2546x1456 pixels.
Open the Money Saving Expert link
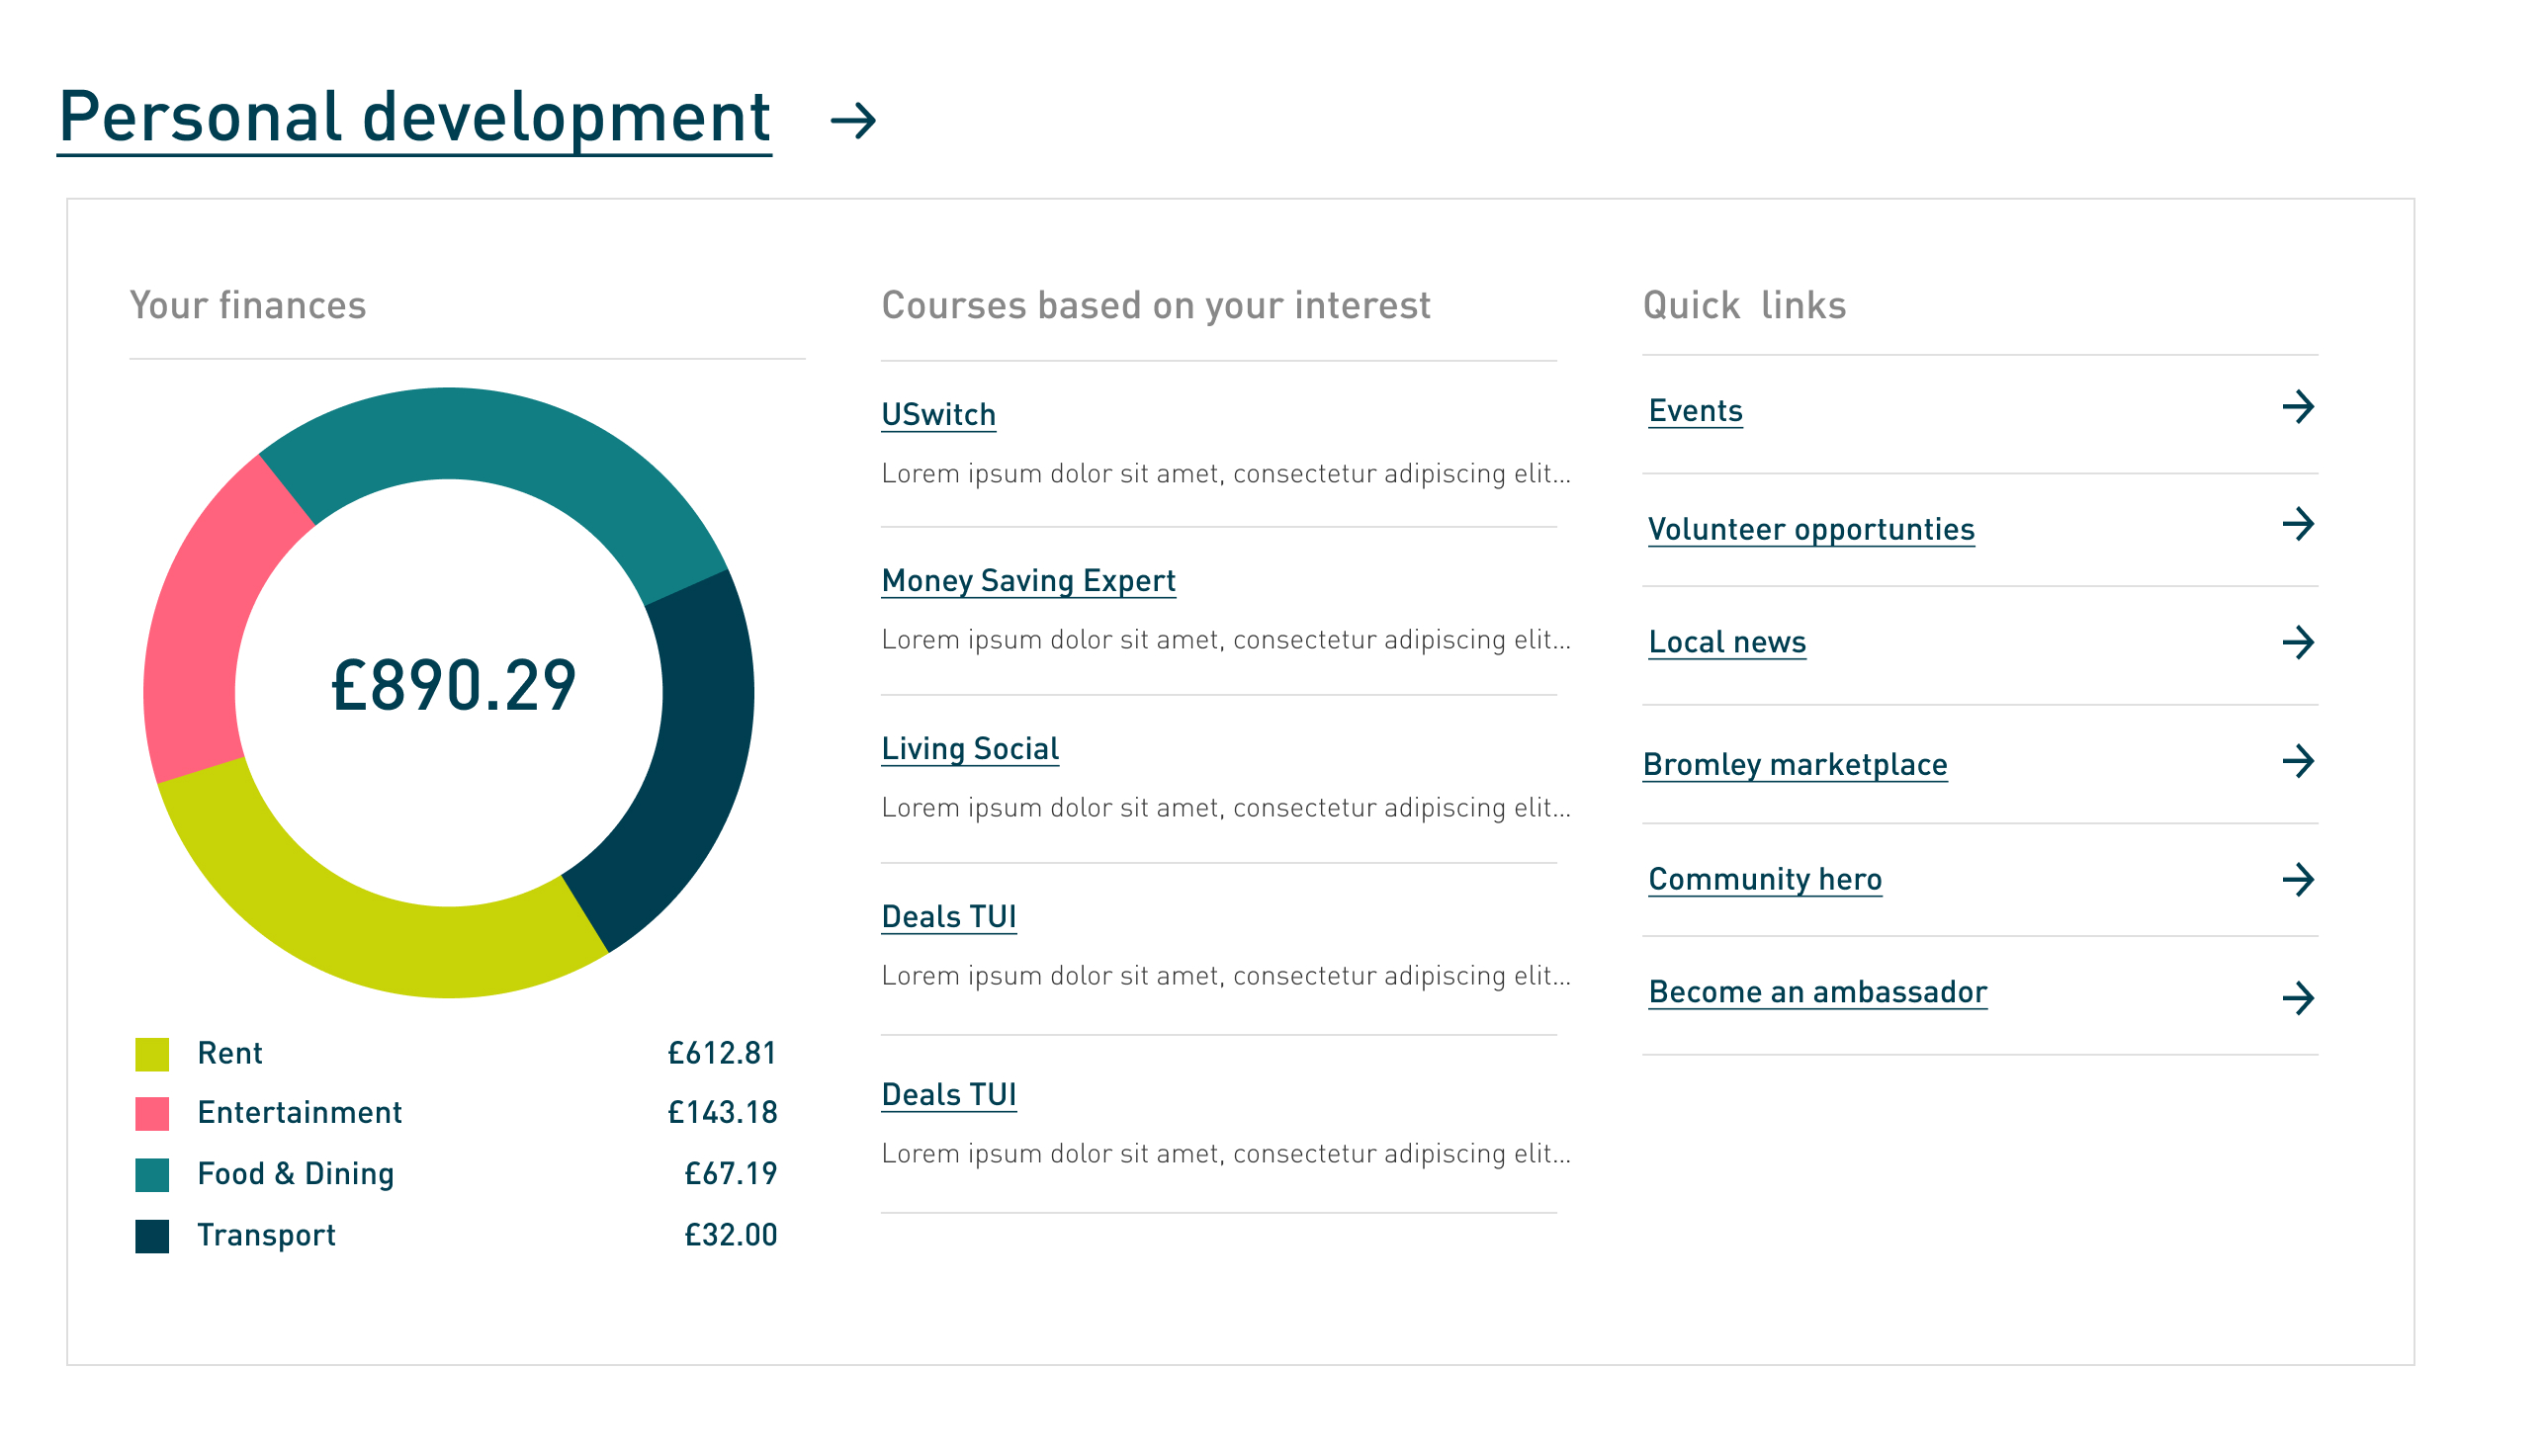(x=1028, y=580)
